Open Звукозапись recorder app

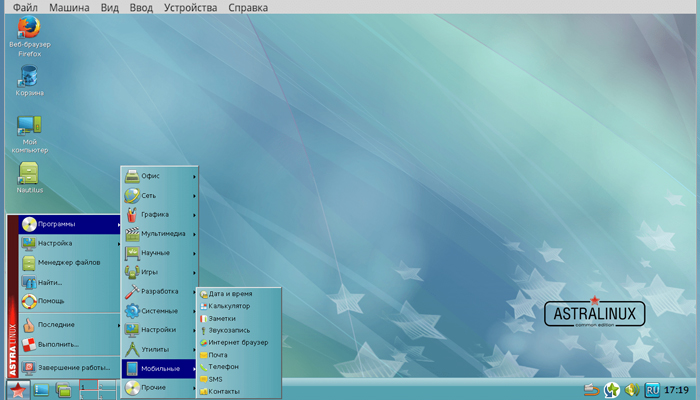point(239,330)
